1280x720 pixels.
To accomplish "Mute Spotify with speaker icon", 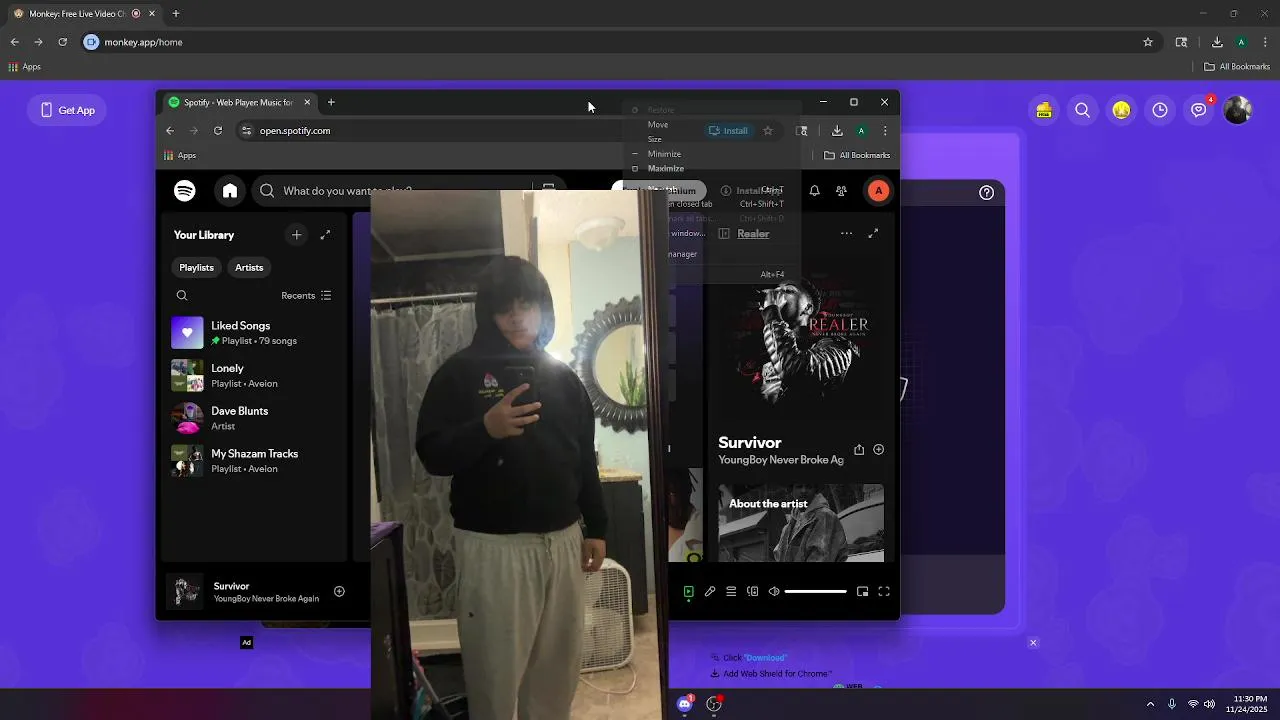I will click(x=774, y=592).
